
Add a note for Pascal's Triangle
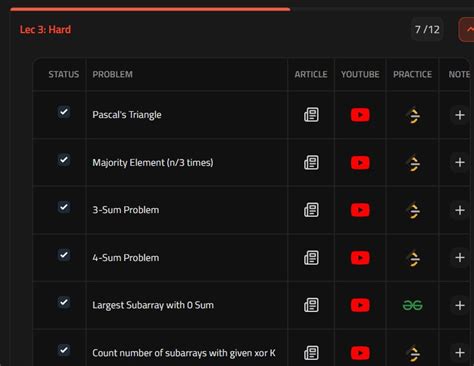(460, 115)
